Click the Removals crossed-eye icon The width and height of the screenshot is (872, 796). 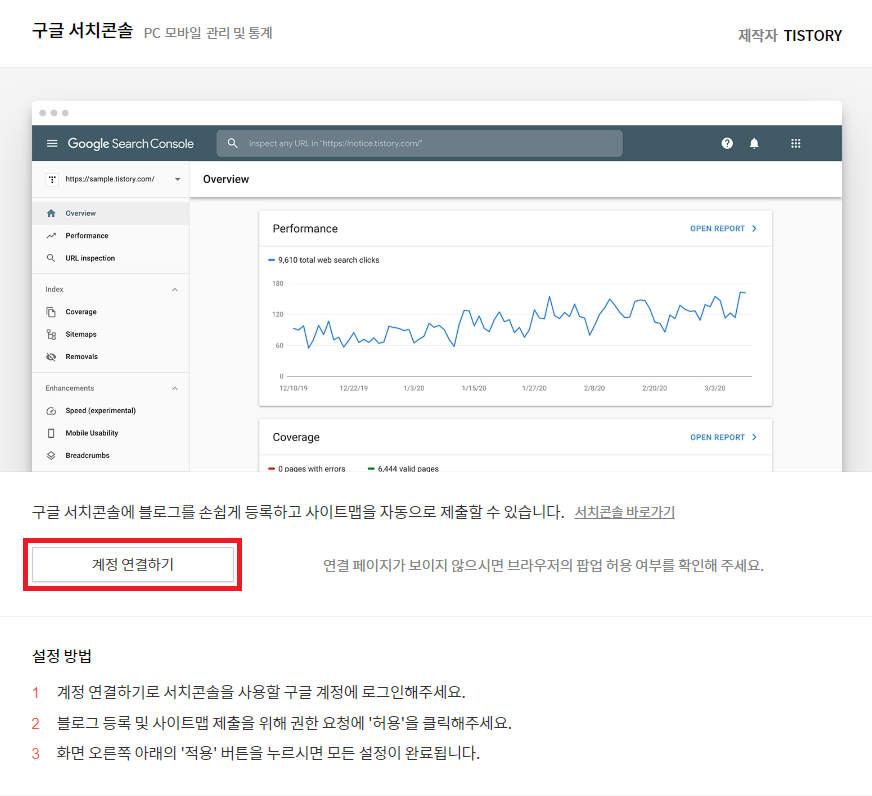point(51,357)
